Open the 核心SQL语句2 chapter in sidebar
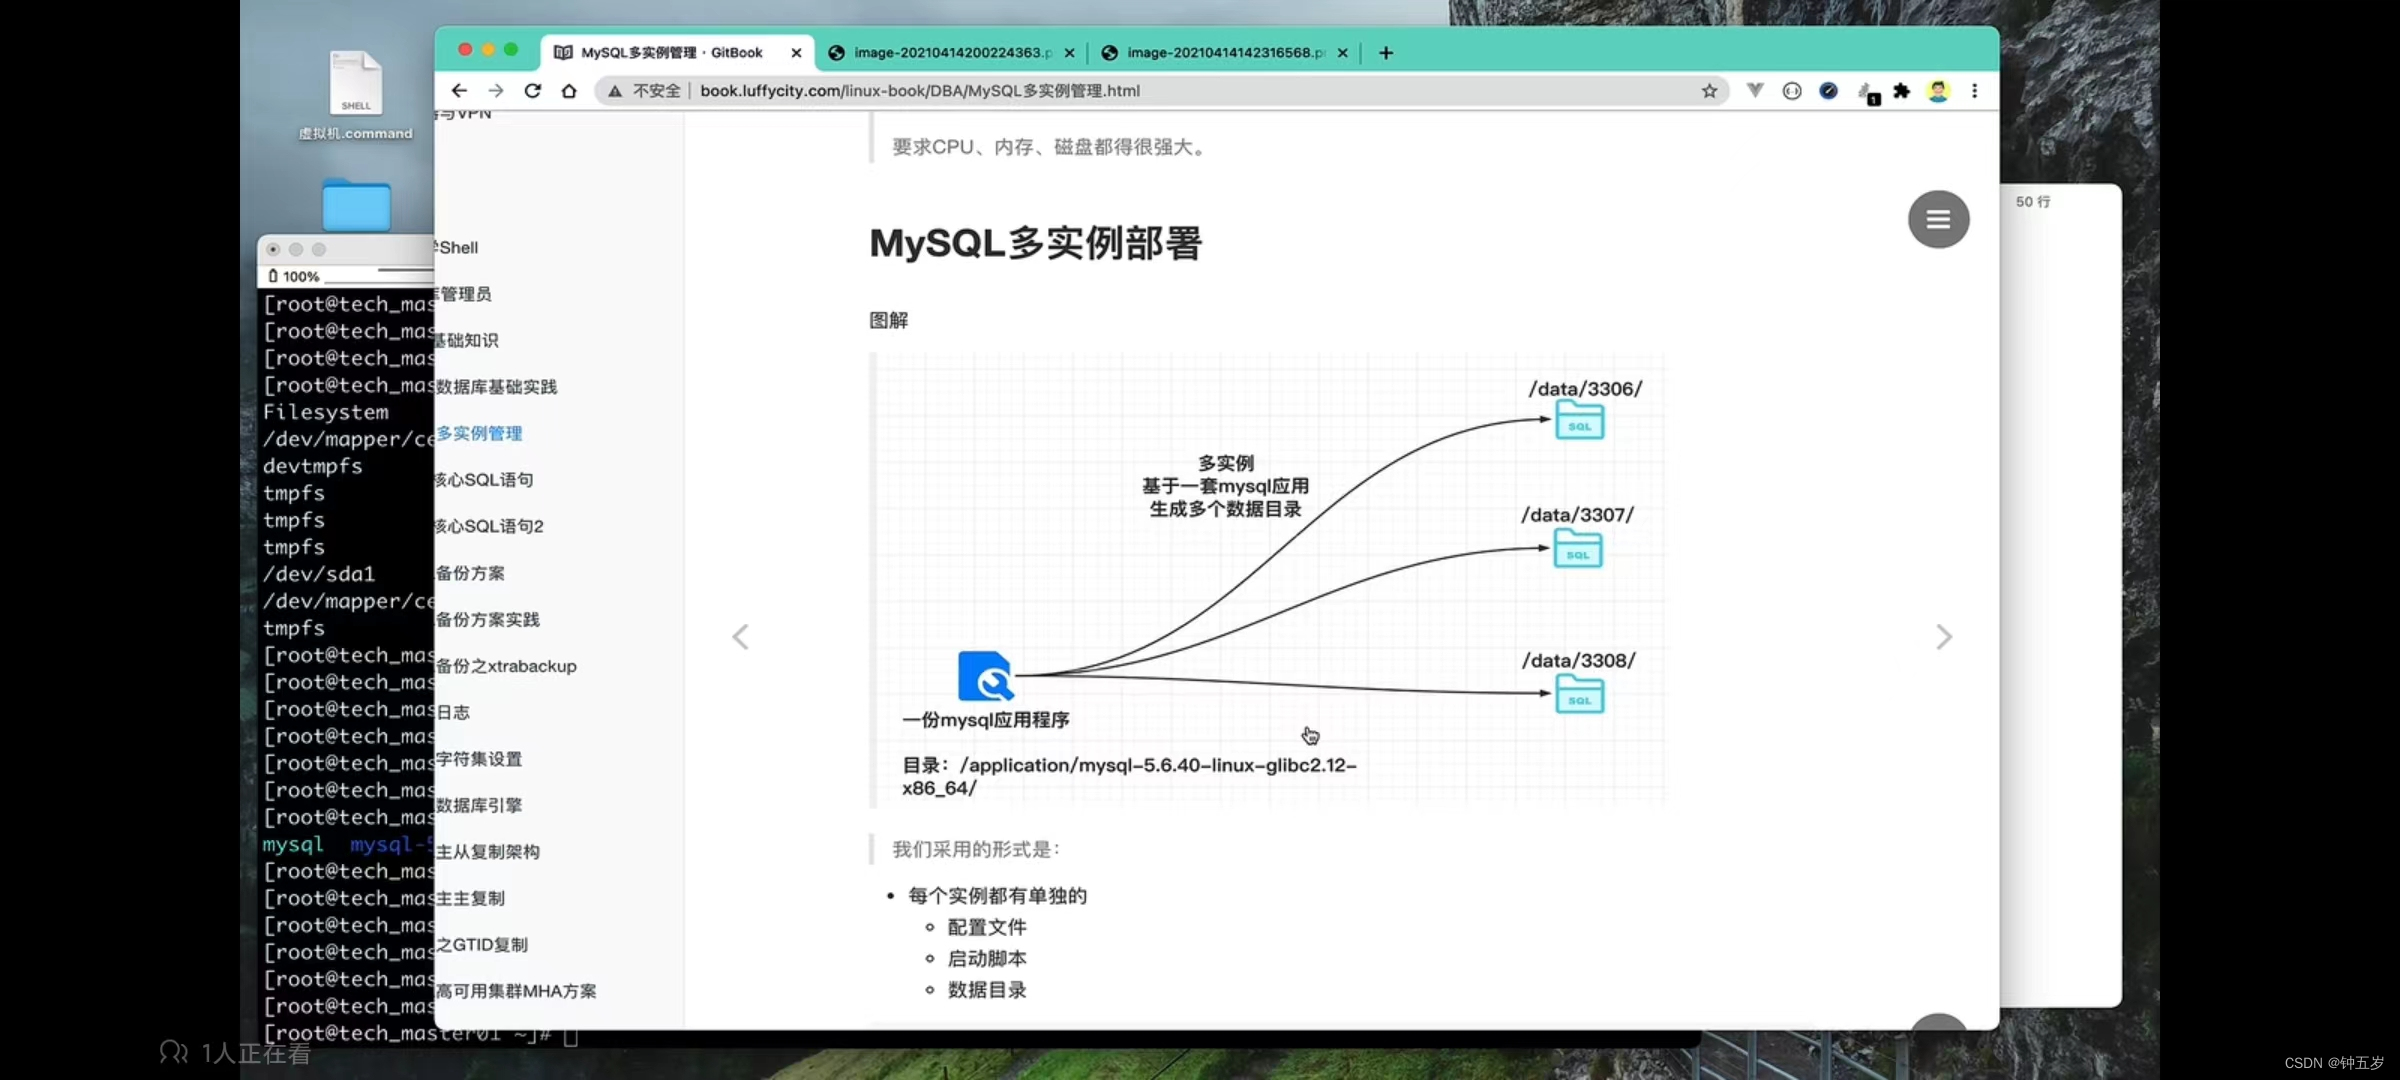 click(490, 526)
